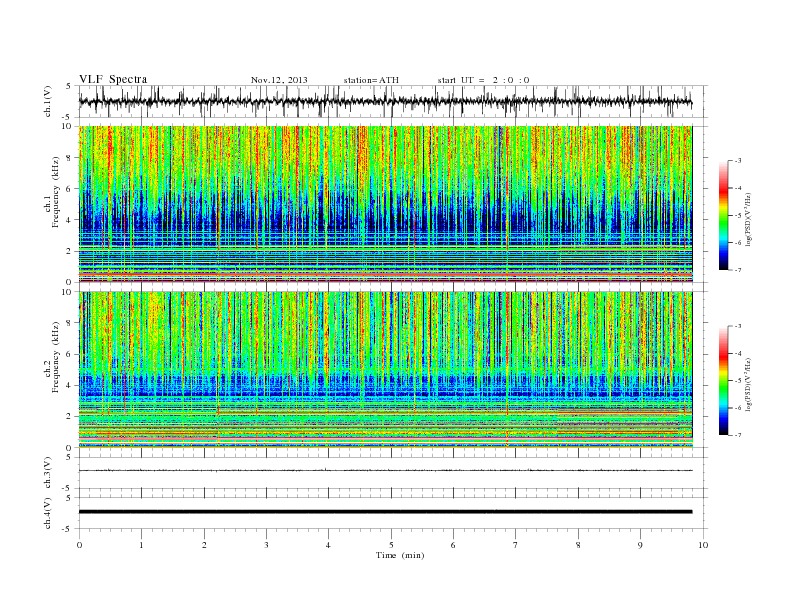Click the thick ch.4 voltage trace
Screen dimensions: 792x612
click(x=385, y=512)
